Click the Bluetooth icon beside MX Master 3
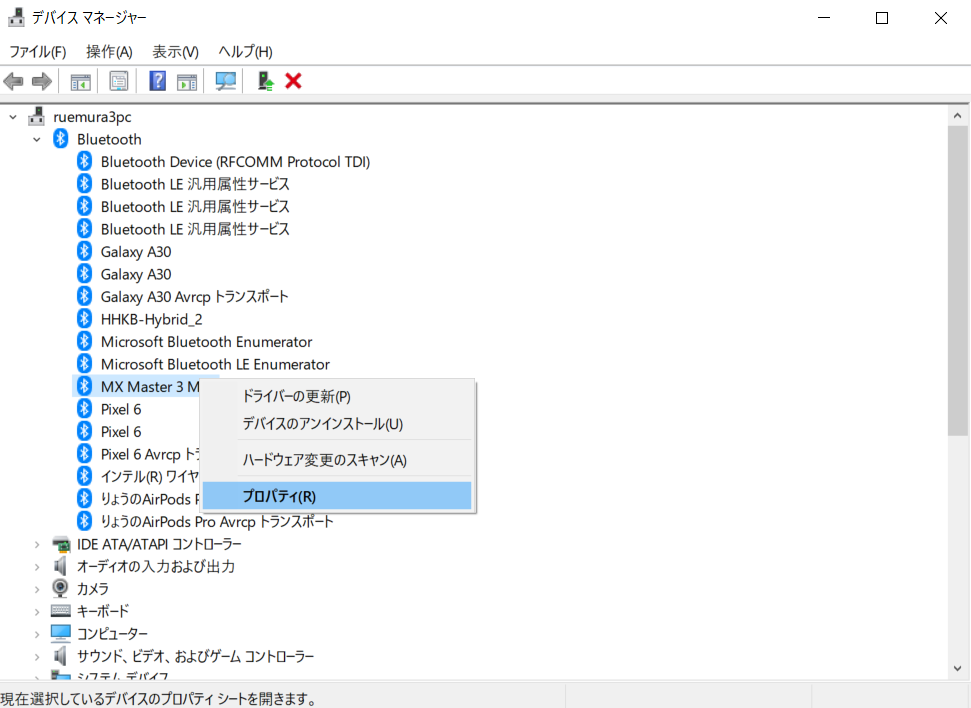Viewport: 971px width, 708px height. click(x=85, y=387)
